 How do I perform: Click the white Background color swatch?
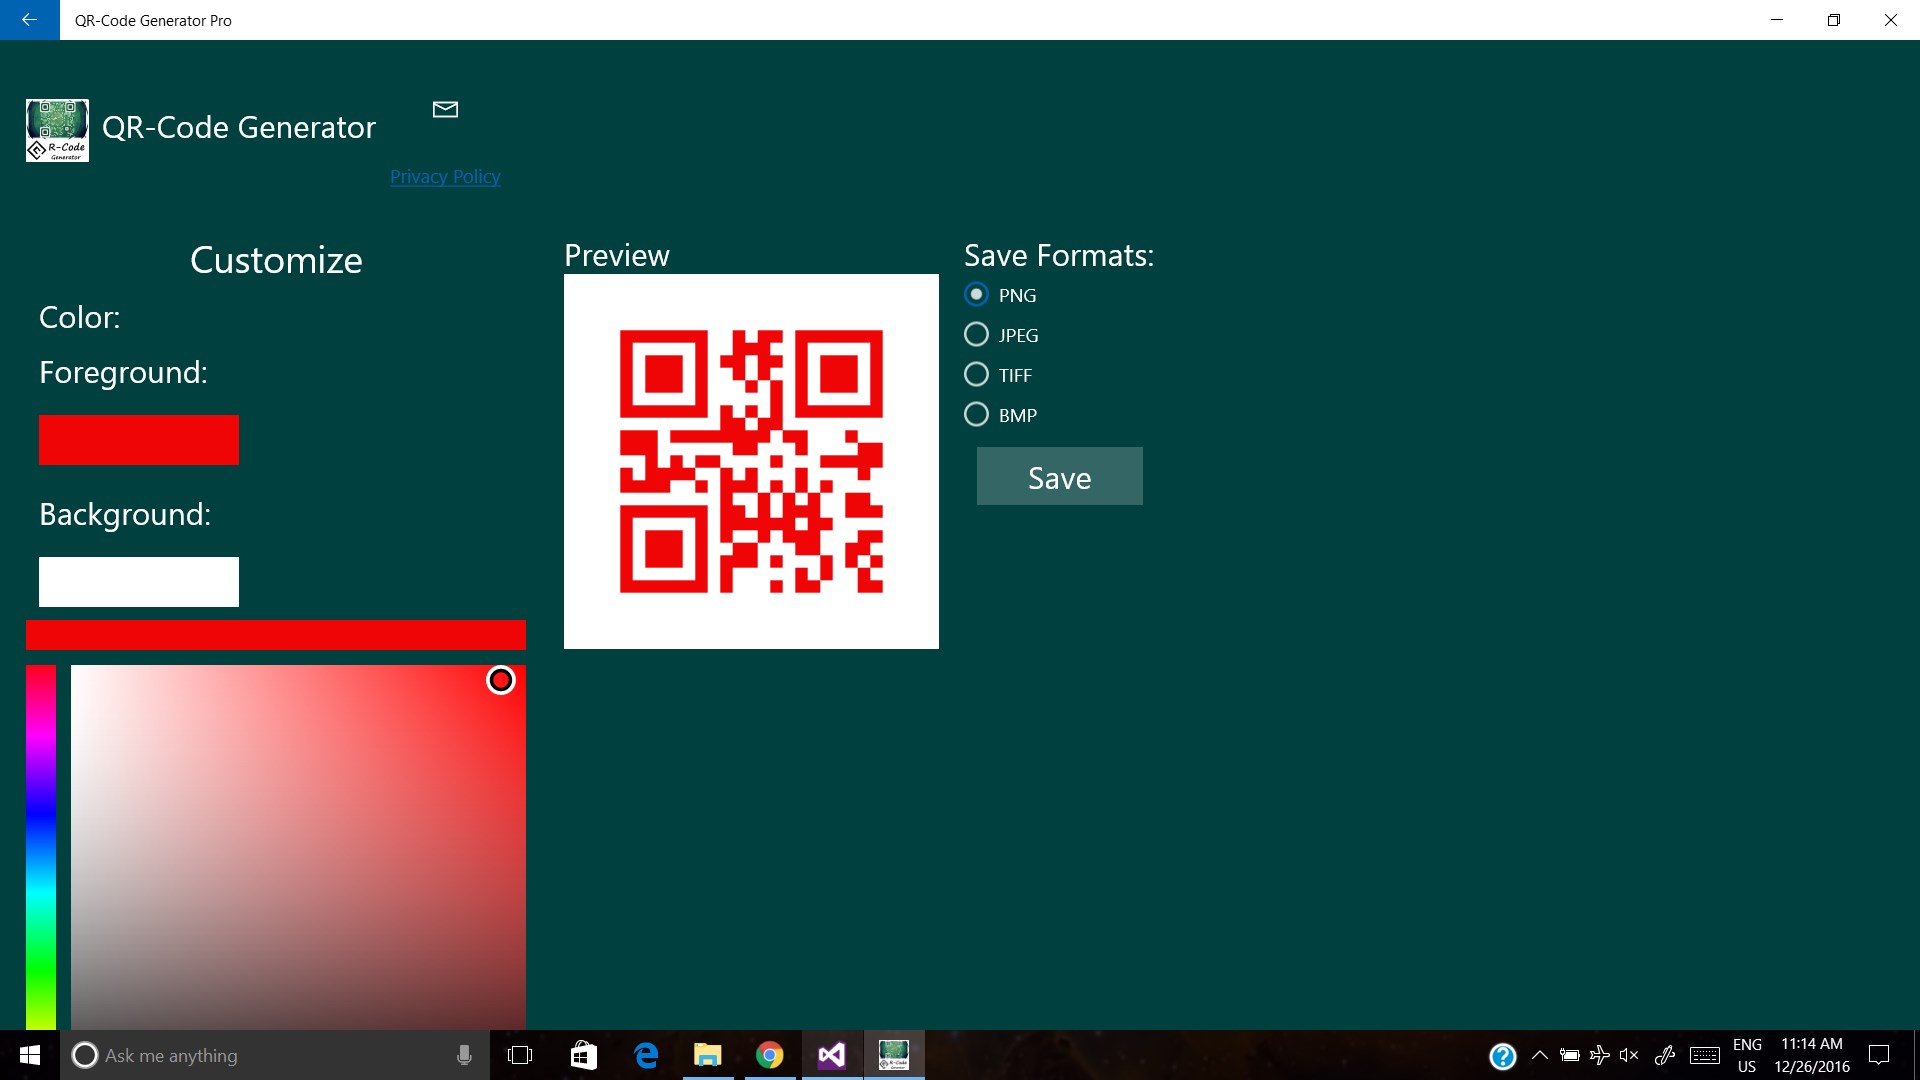[x=139, y=582]
